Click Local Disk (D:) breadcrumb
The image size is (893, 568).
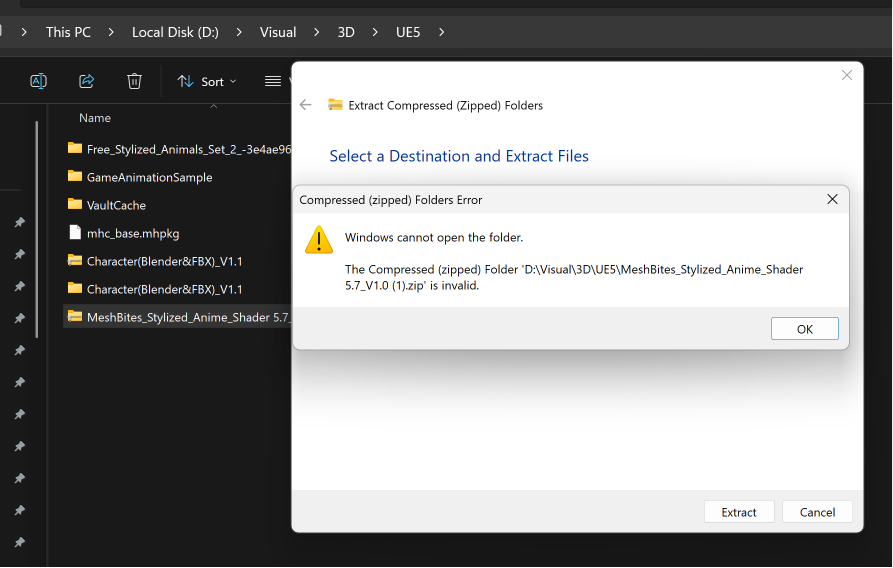tap(175, 32)
